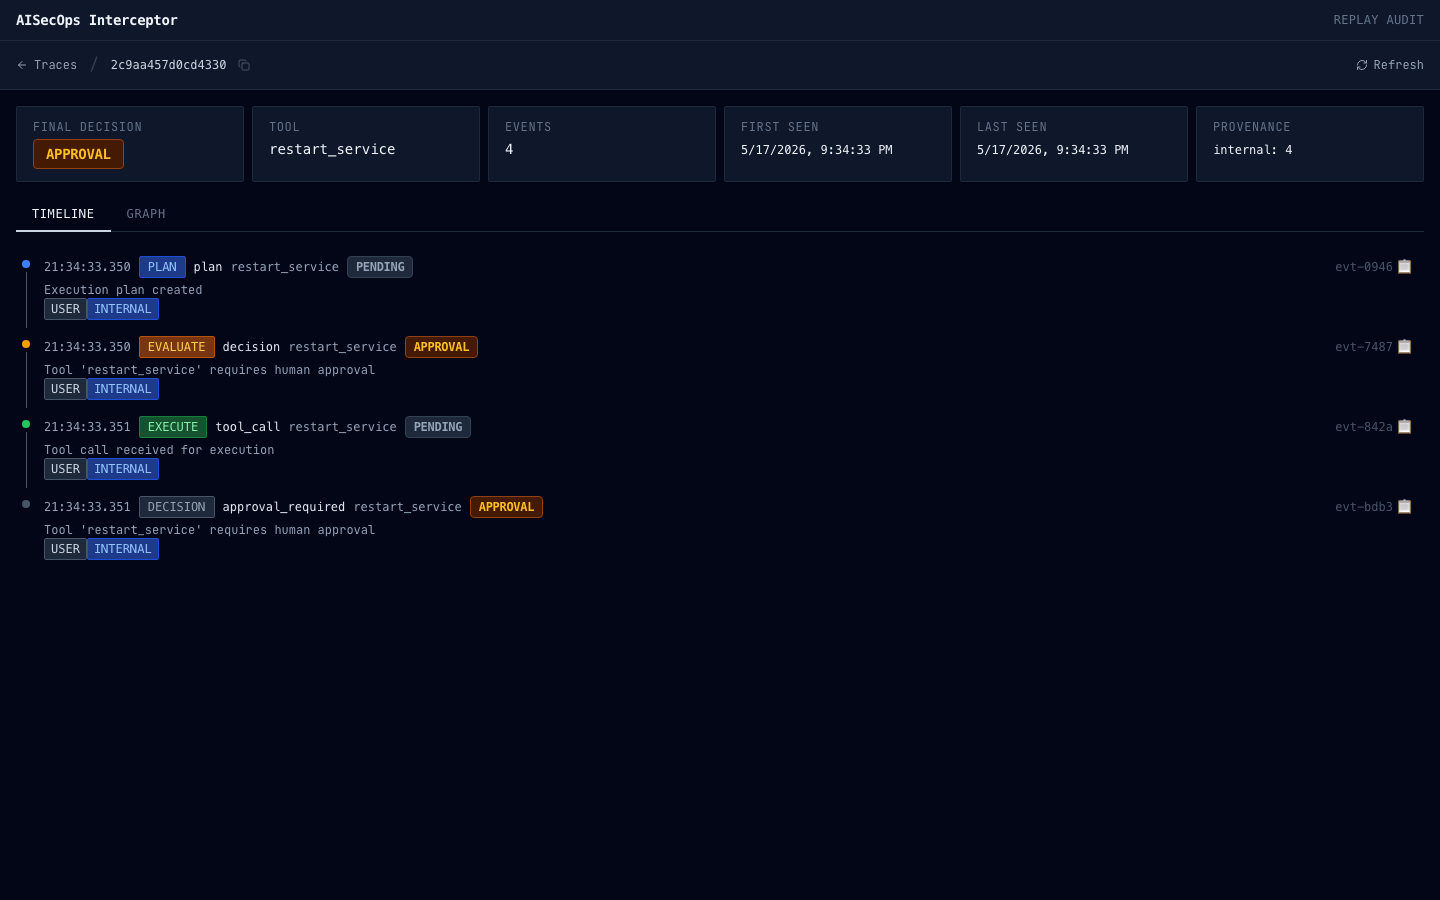Open the TIMELINE tab

point(63,214)
